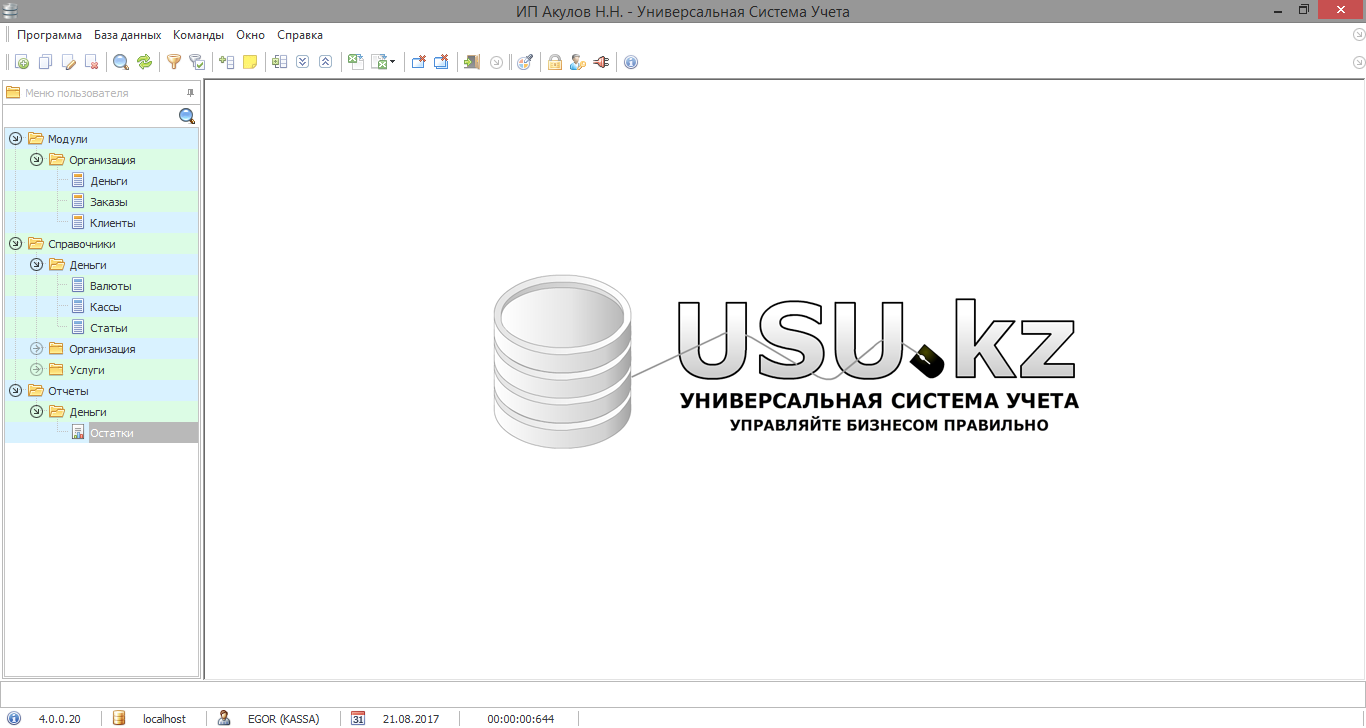Click the double-chevron up Collapse all icon
Screen dimensions: 1366x728
(325, 62)
